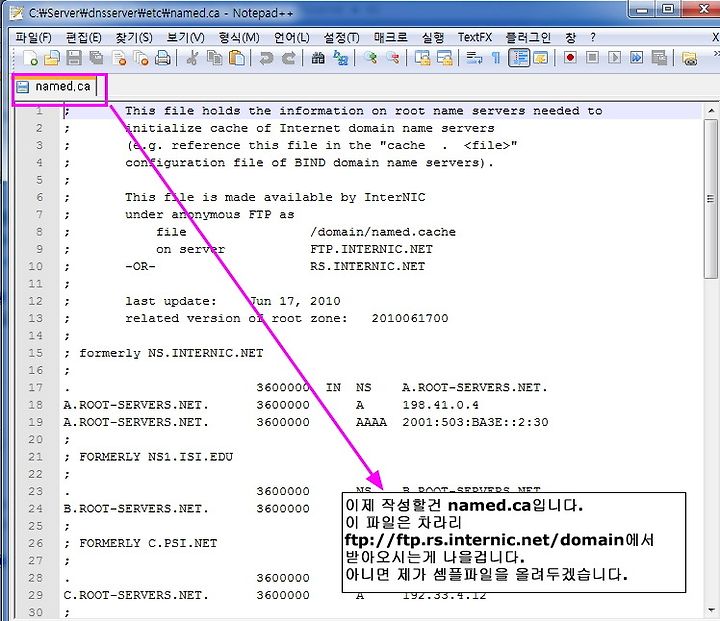Click line number 17 in margin

point(36,388)
